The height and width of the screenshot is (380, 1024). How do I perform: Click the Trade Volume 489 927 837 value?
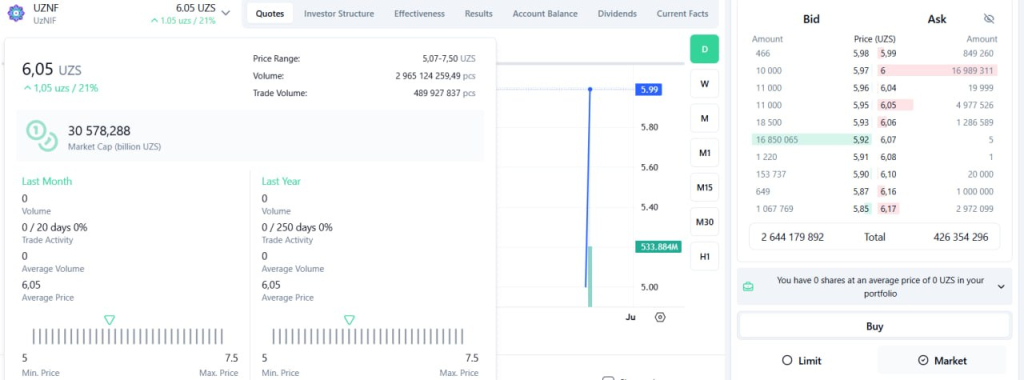pos(445,93)
